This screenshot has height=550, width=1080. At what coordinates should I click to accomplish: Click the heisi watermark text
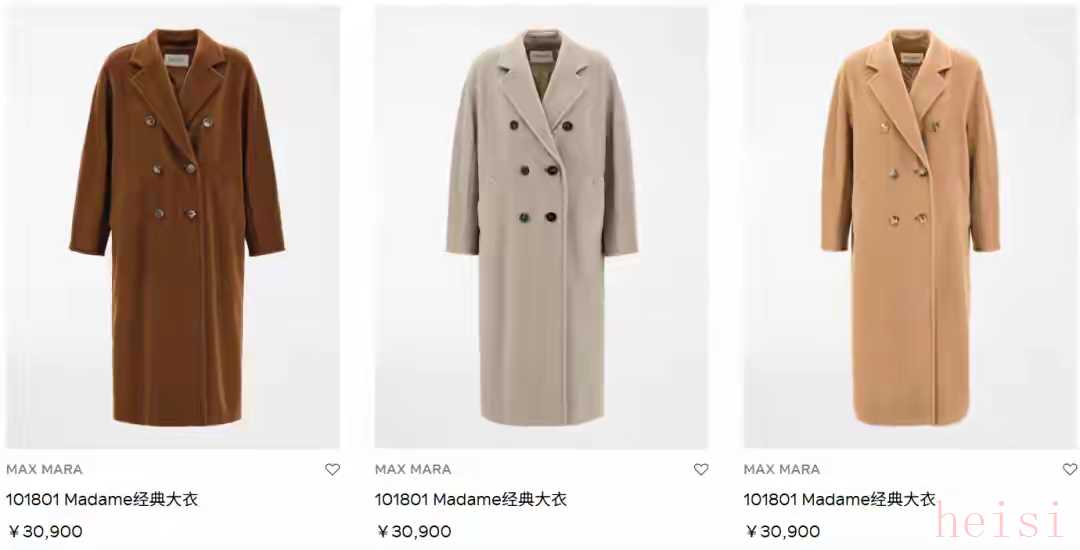(1000, 521)
